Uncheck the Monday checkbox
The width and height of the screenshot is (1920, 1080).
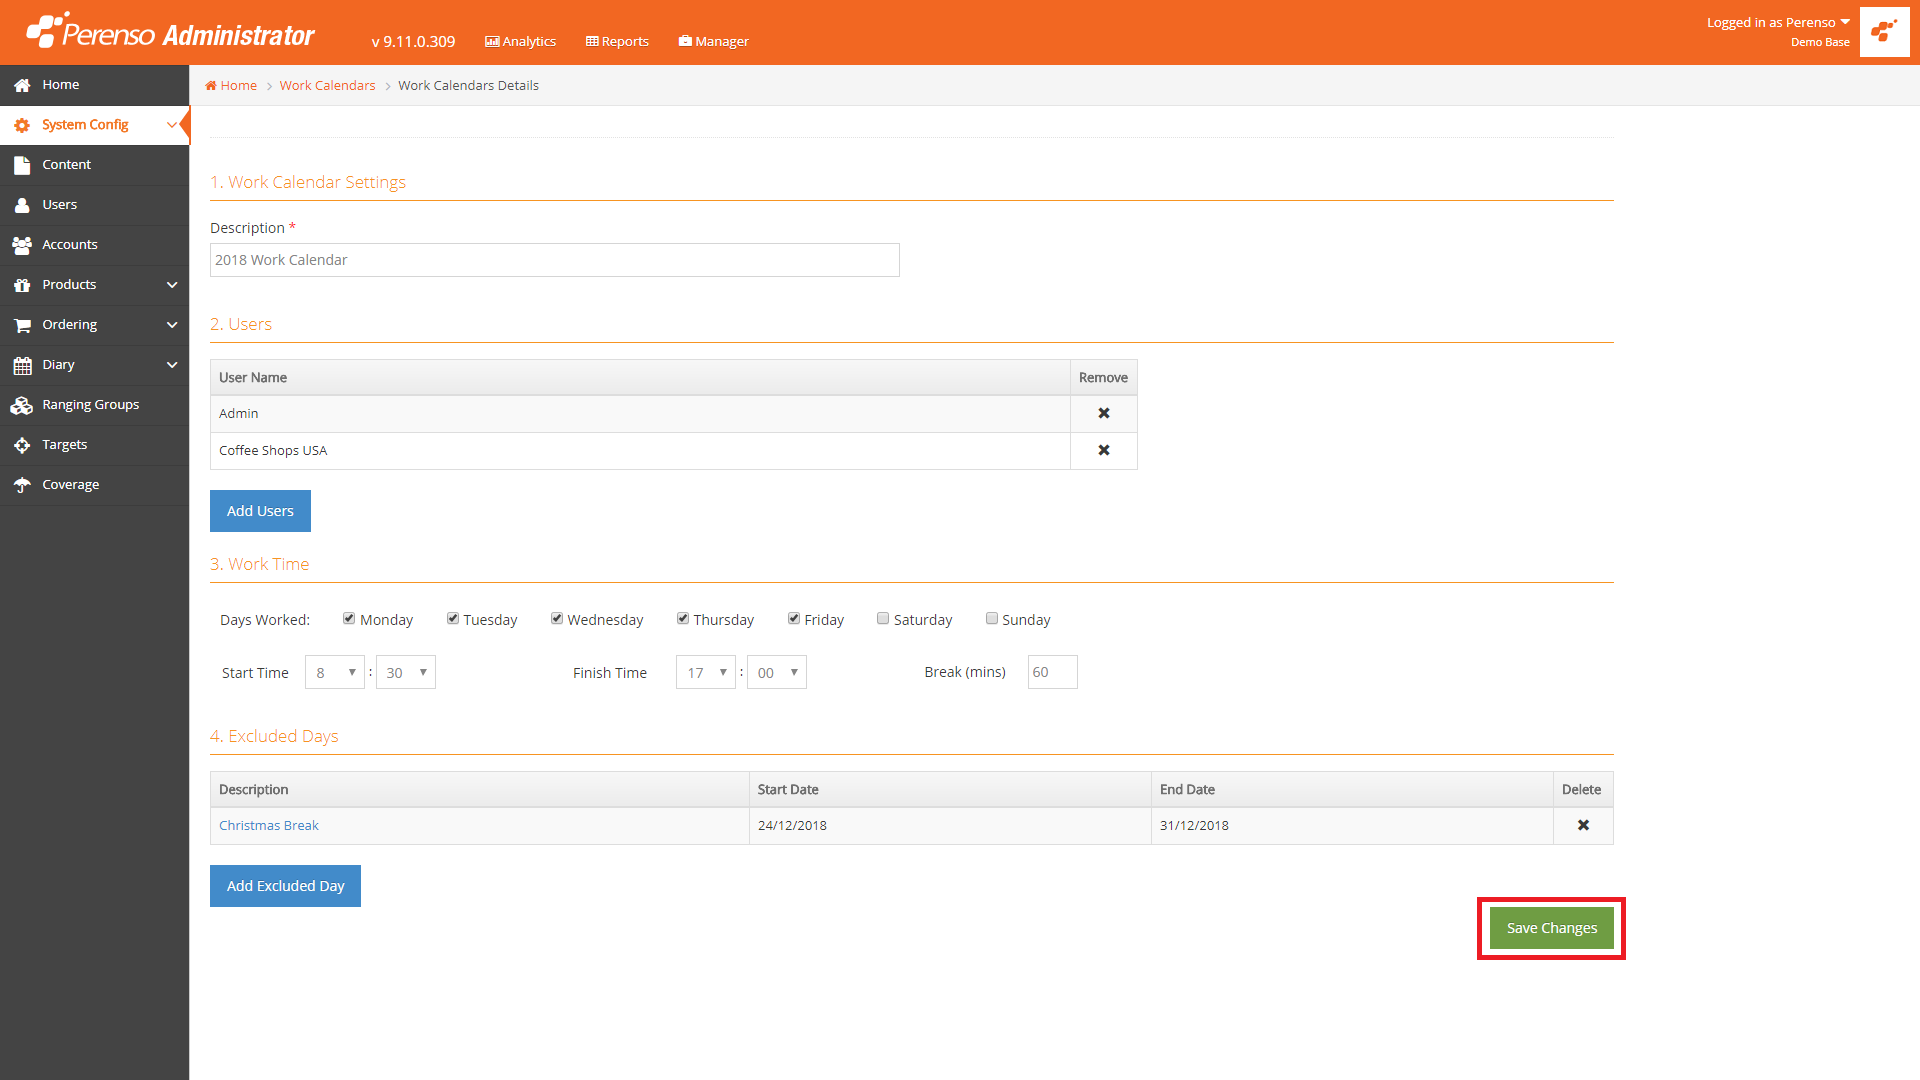pyautogui.click(x=349, y=618)
